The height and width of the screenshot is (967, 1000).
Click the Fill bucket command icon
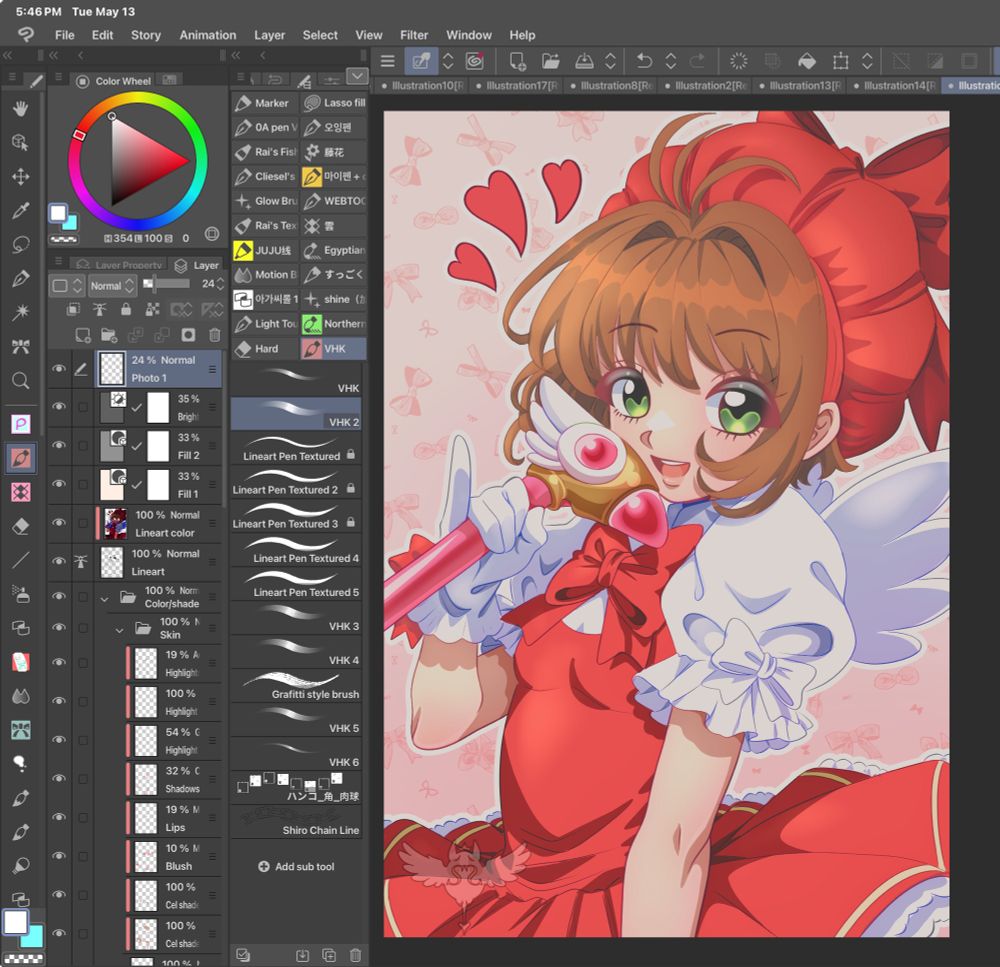coord(807,61)
